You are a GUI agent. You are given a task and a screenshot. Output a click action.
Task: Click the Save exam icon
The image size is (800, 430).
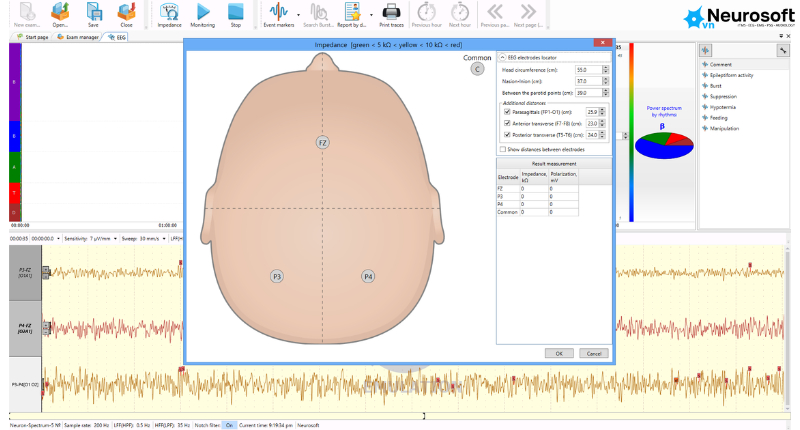[x=93, y=14]
